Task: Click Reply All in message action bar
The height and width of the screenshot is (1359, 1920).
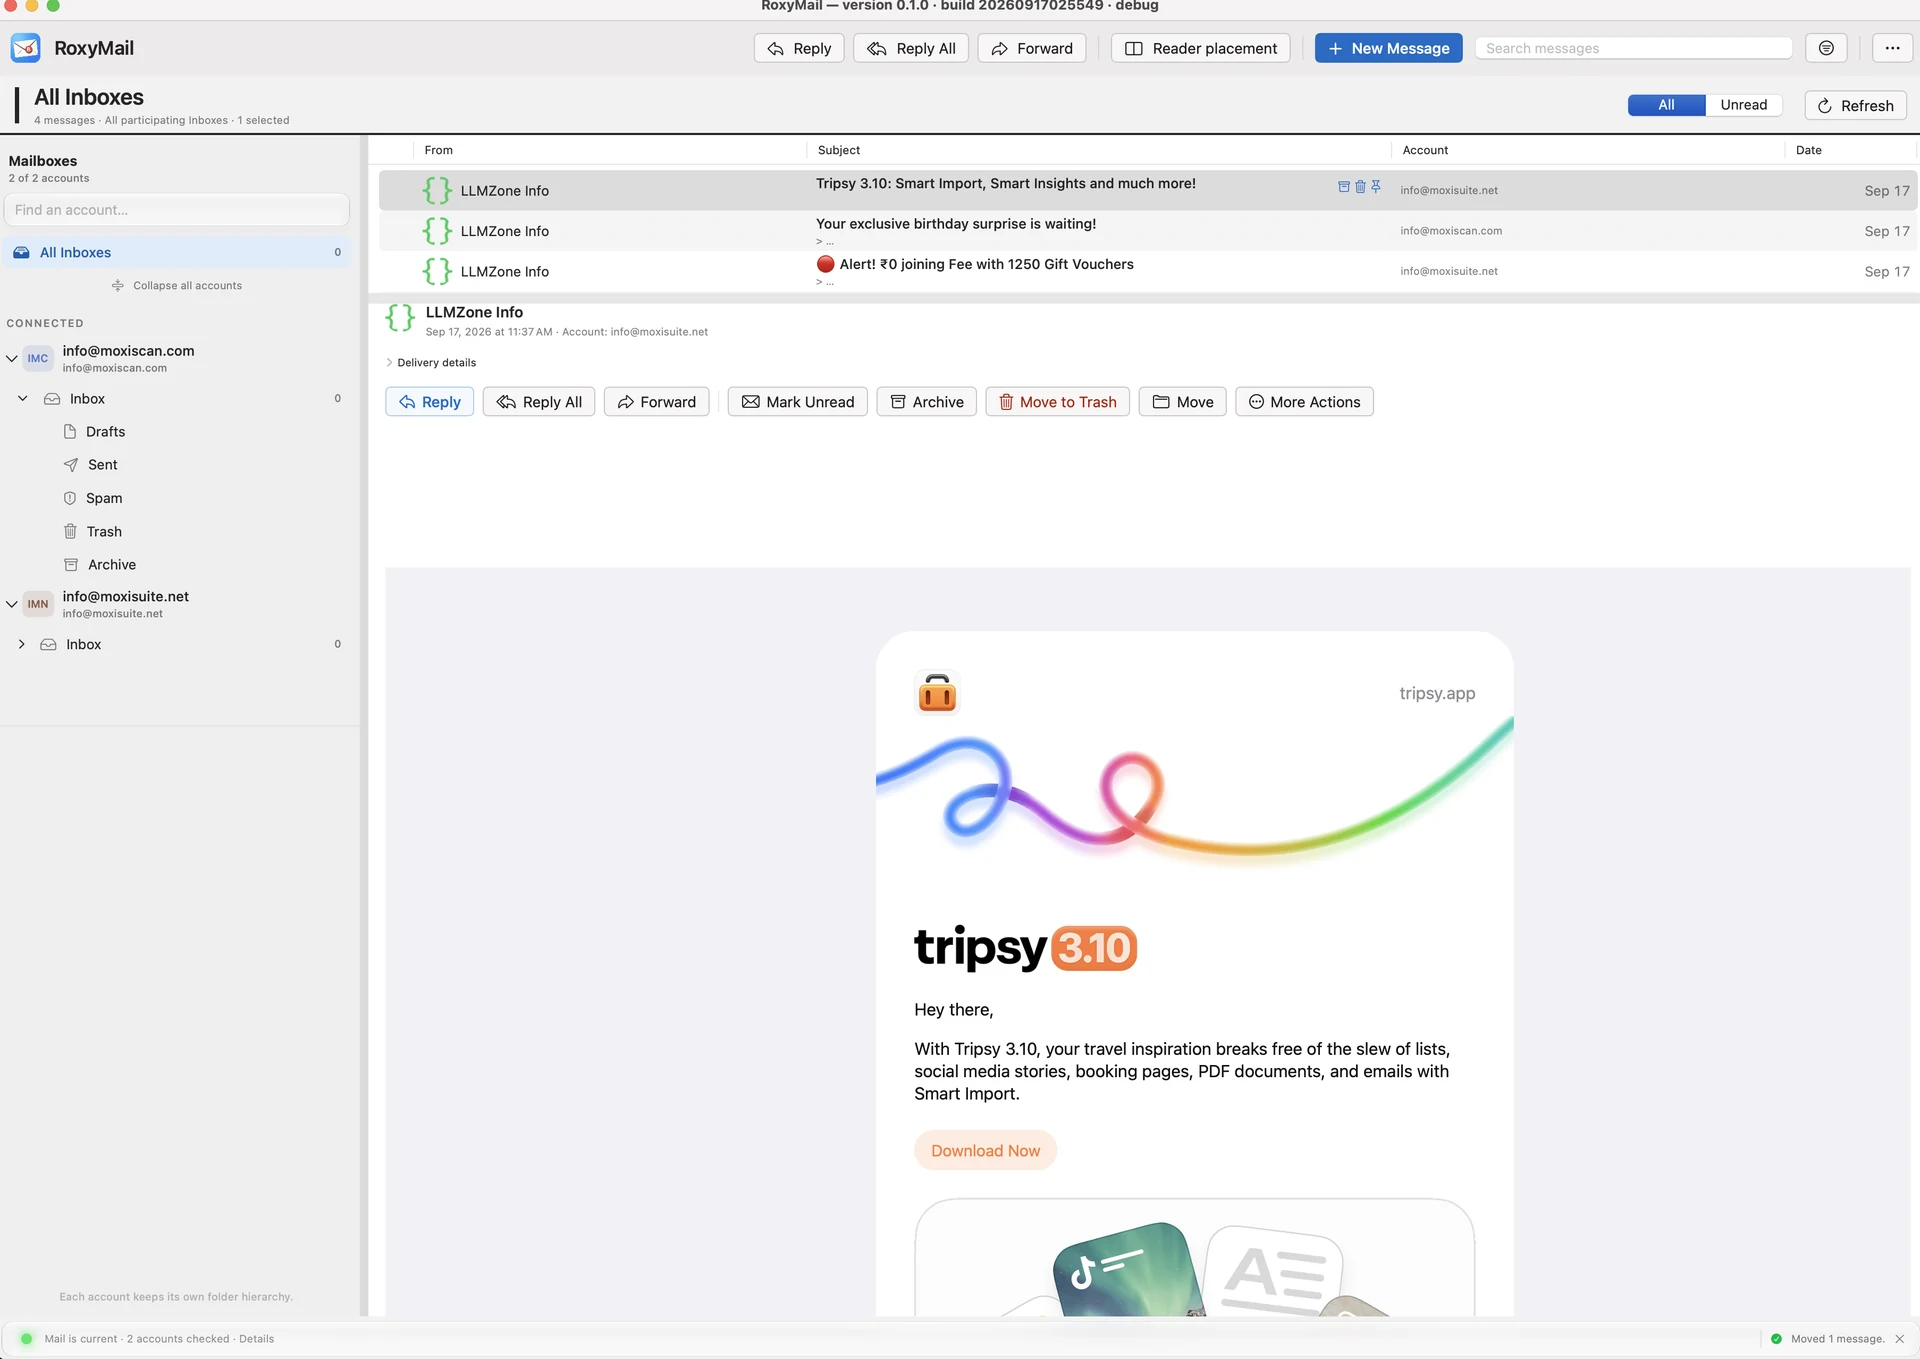Action: point(539,402)
